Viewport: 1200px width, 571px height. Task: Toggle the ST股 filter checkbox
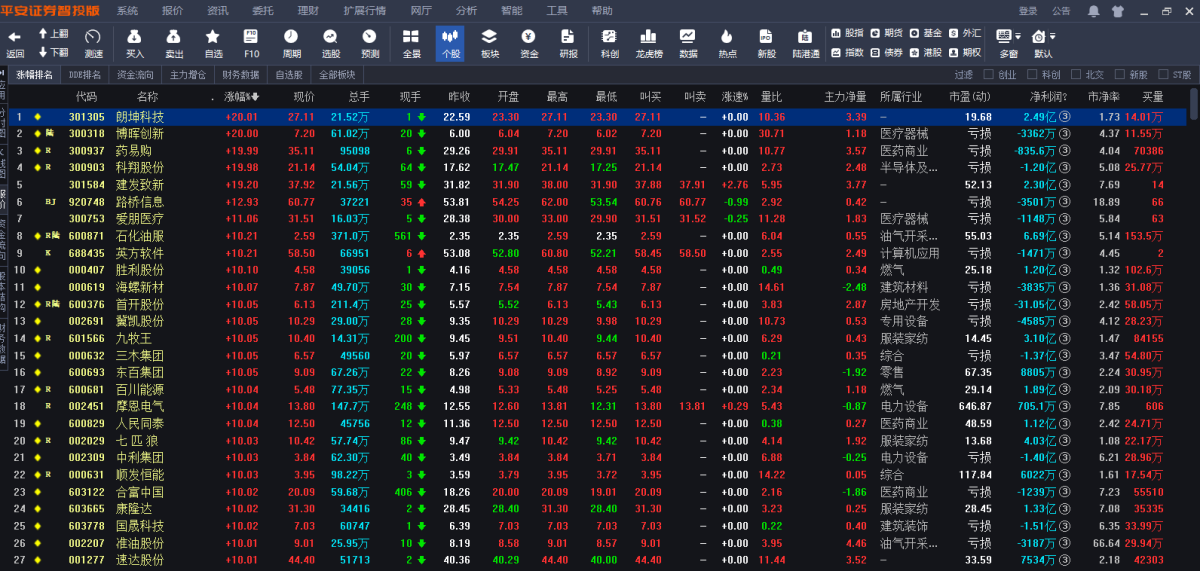[x=1162, y=75]
